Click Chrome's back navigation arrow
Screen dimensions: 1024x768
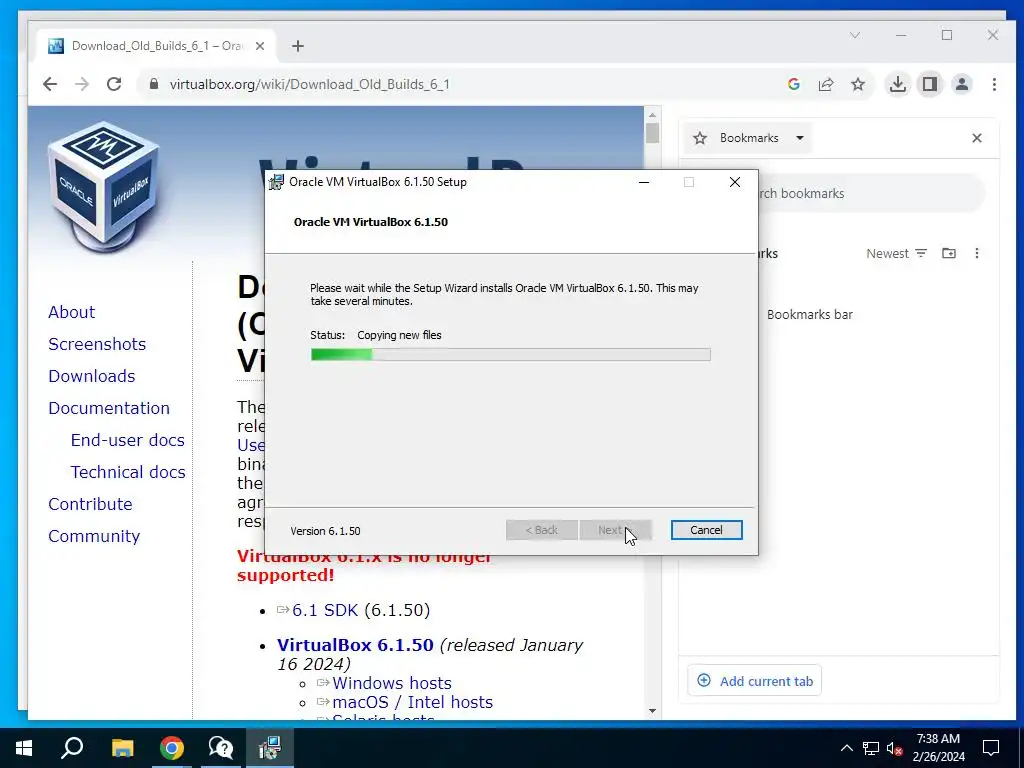(x=50, y=84)
